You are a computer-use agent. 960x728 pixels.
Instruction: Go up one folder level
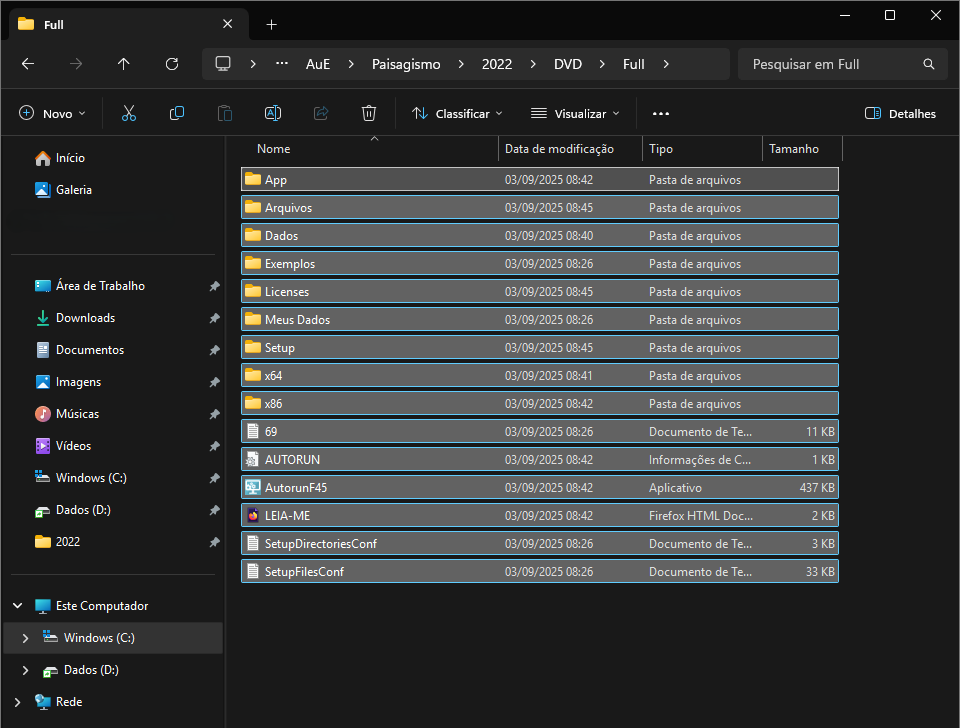coord(124,64)
